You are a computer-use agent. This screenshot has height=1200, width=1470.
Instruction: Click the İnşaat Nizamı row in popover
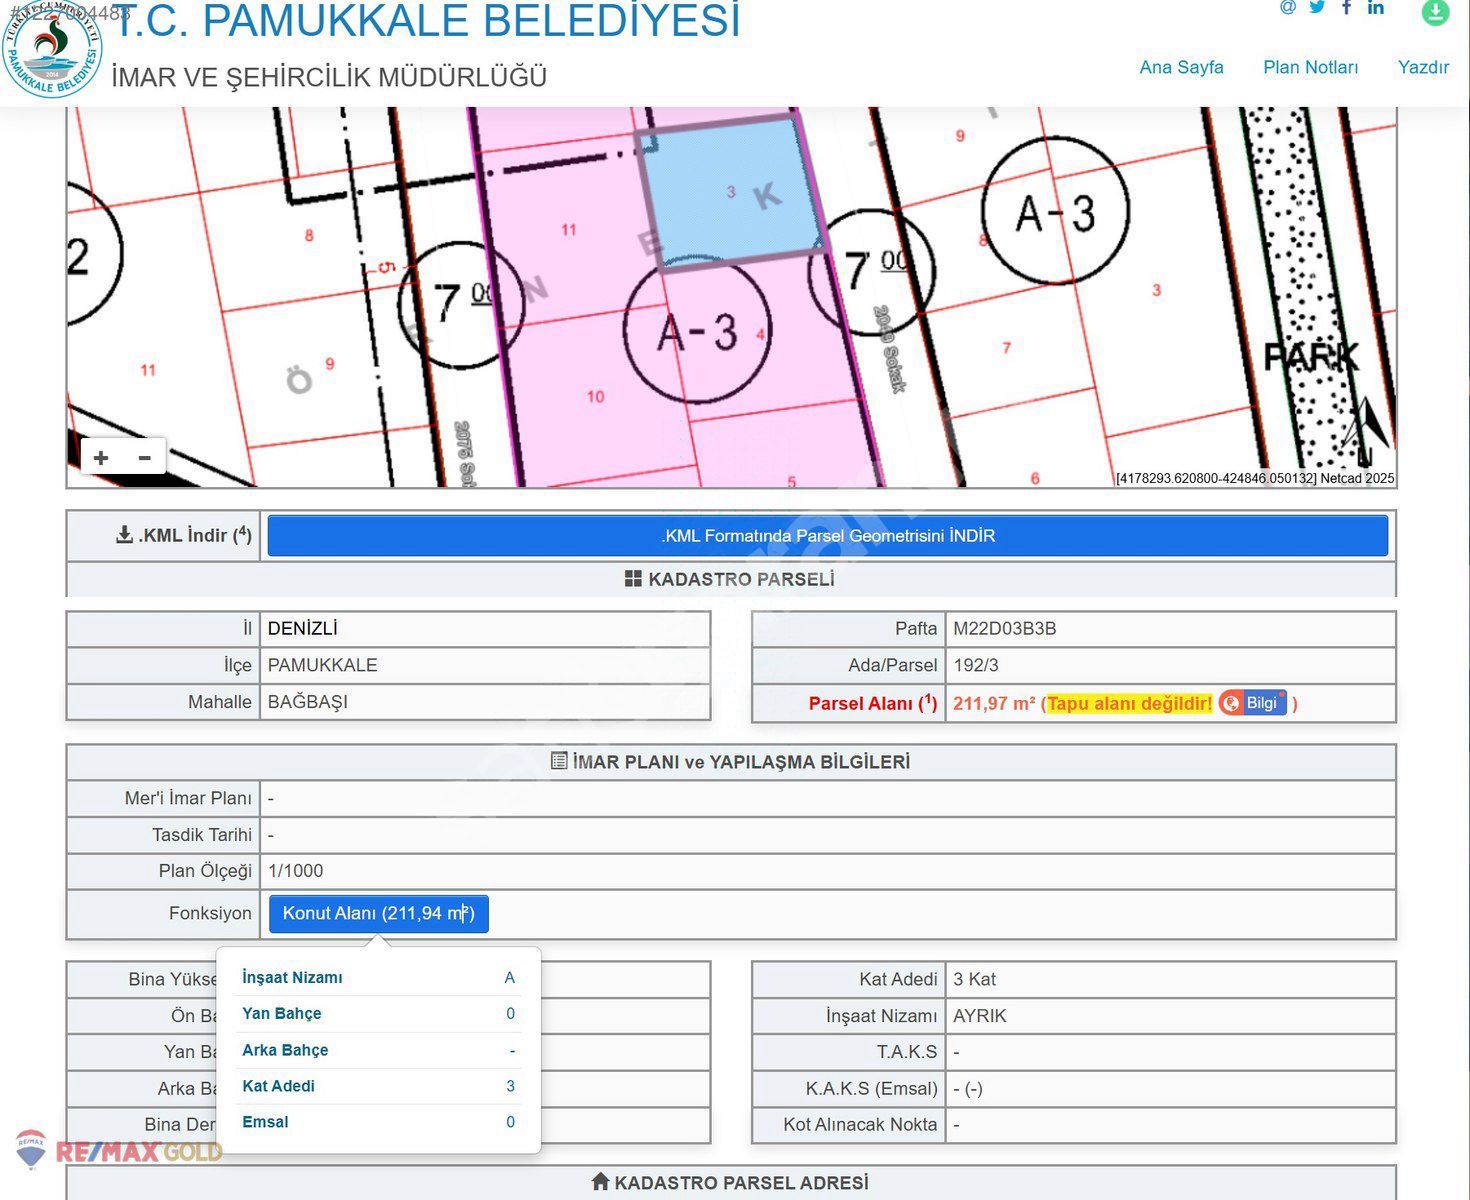(378, 977)
